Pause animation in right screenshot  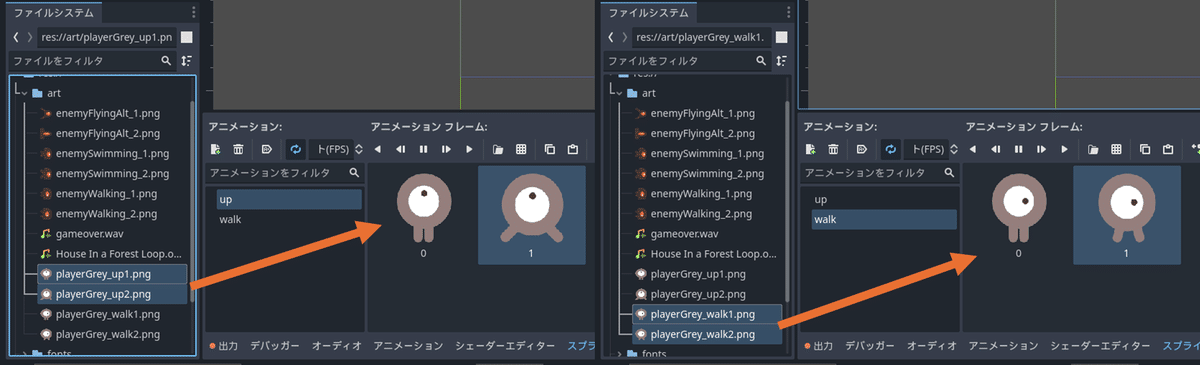click(x=1019, y=149)
